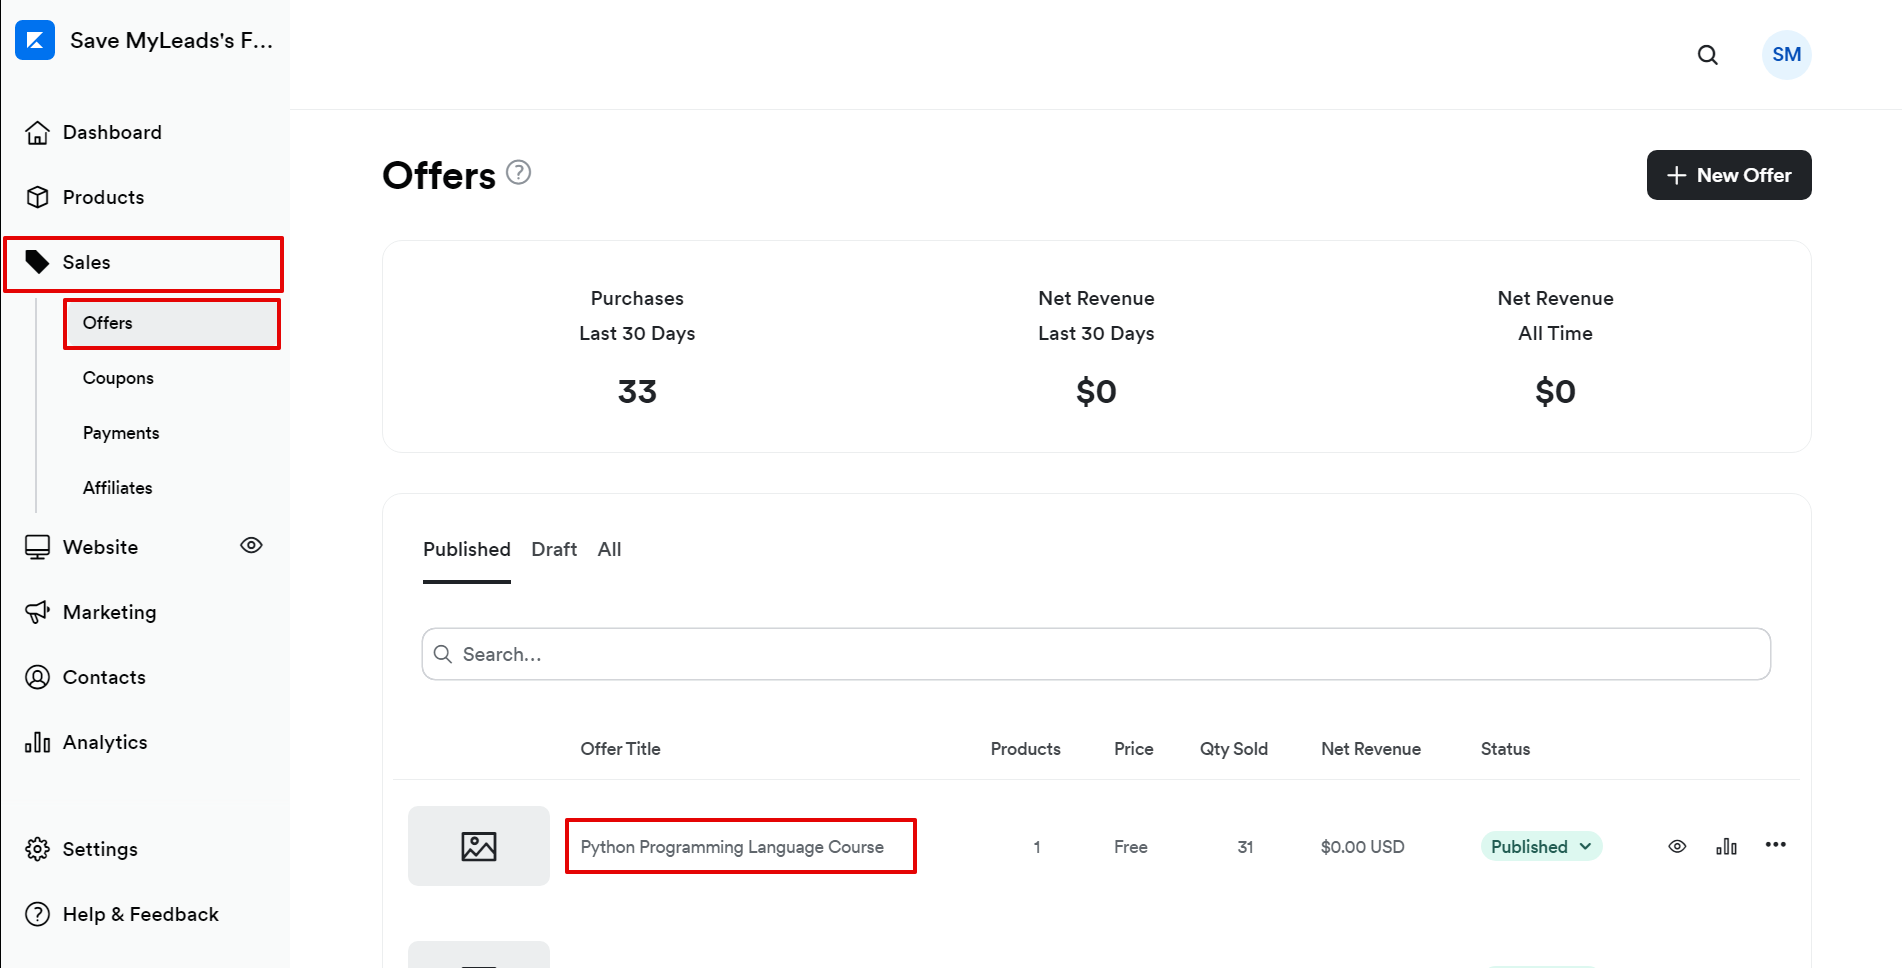Open the Published status dropdown
Screen dimensions: 1902x968
pyautogui.click(x=1541, y=846)
